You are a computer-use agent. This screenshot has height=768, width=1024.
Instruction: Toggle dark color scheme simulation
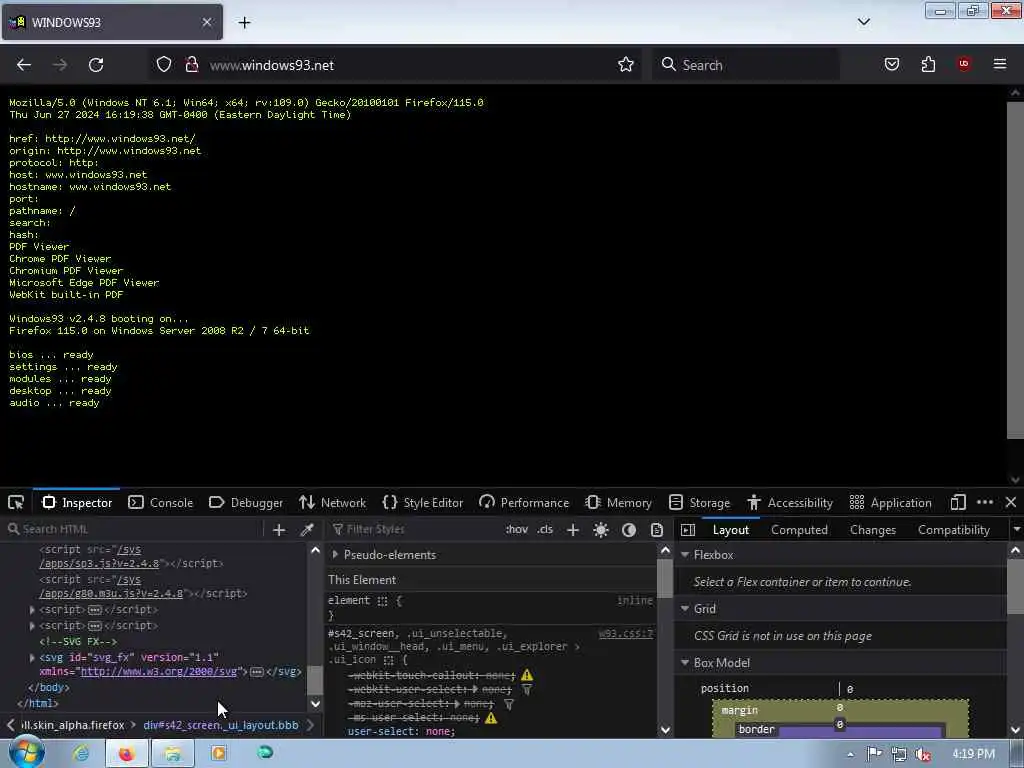(x=629, y=530)
